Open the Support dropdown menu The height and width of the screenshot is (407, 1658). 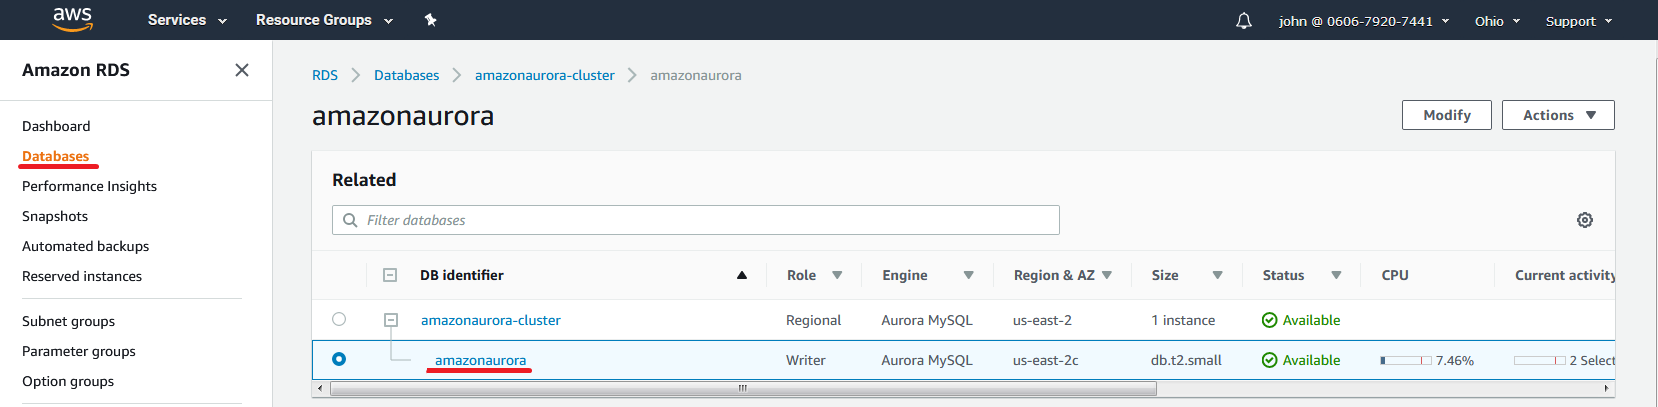pyautogui.click(x=1579, y=21)
